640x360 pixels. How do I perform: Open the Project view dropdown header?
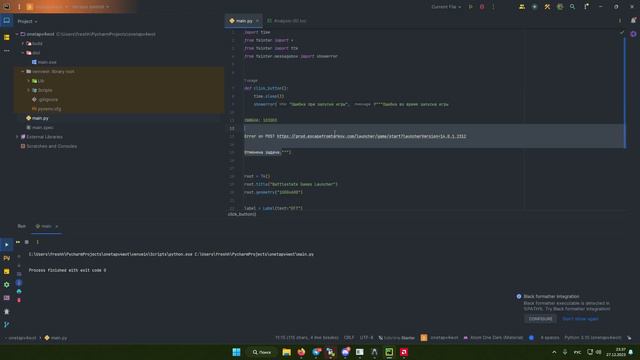pyautogui.click(x=27, y=21)
